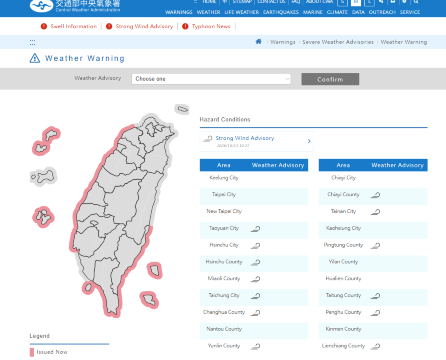Click the red alert icon beside Swell Information
Image resolution: width=446 pixels, height=360 pixels.
pos(44,26)
